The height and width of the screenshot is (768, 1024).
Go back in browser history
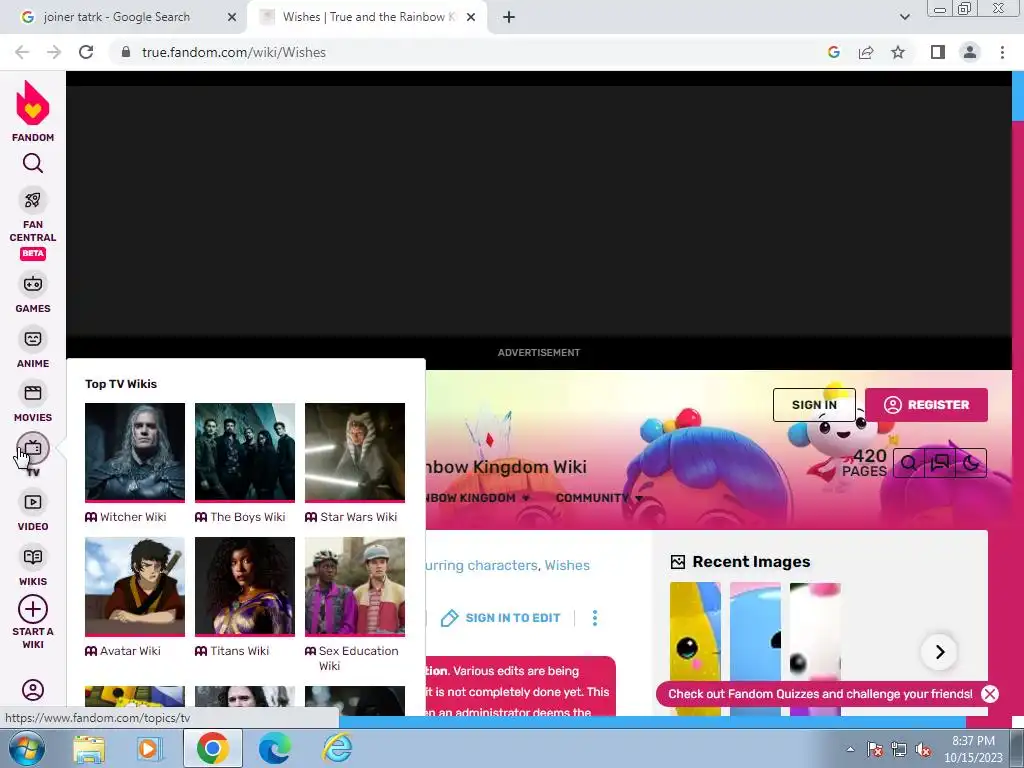[22, 52]
